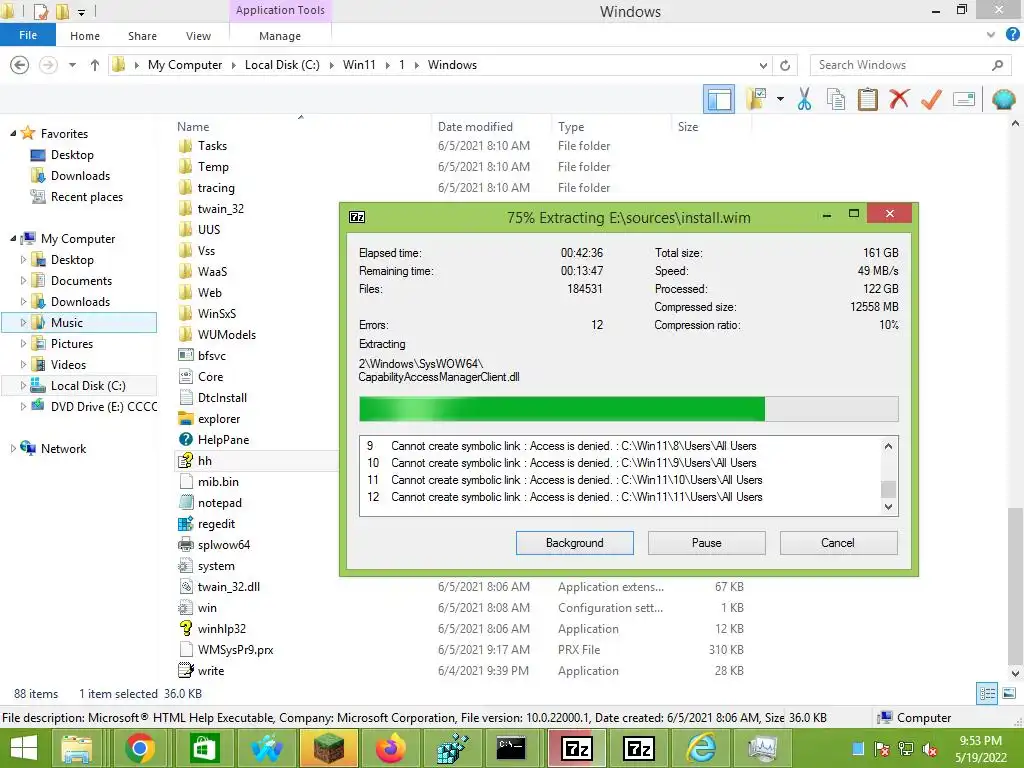This screenshot has width=1024, height=768.
Task: Switch to the View ribbon tab
Action: click(x=198, y=36)
